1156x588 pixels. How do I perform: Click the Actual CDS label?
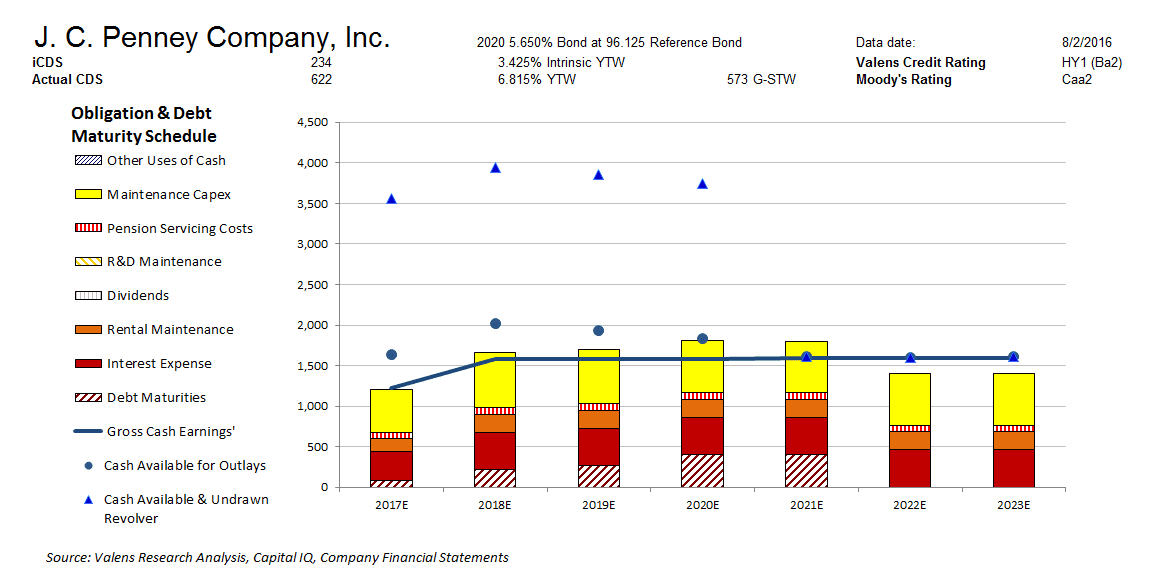coord(67,80)
